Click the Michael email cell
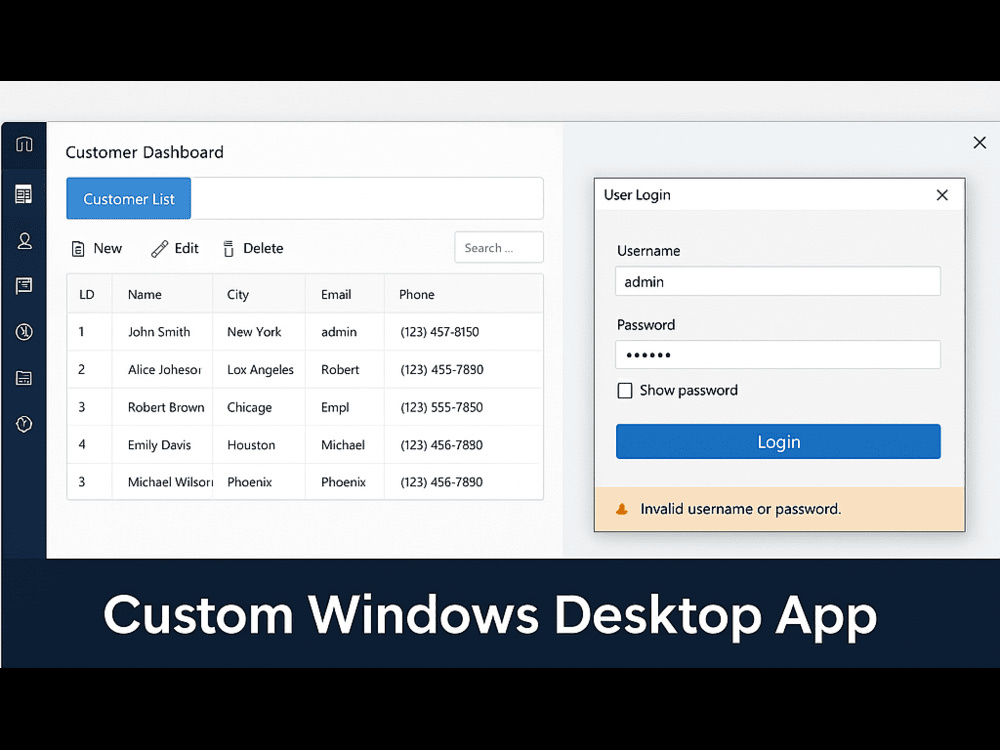This screenshot has height=750, width=1000. [342, 445]
